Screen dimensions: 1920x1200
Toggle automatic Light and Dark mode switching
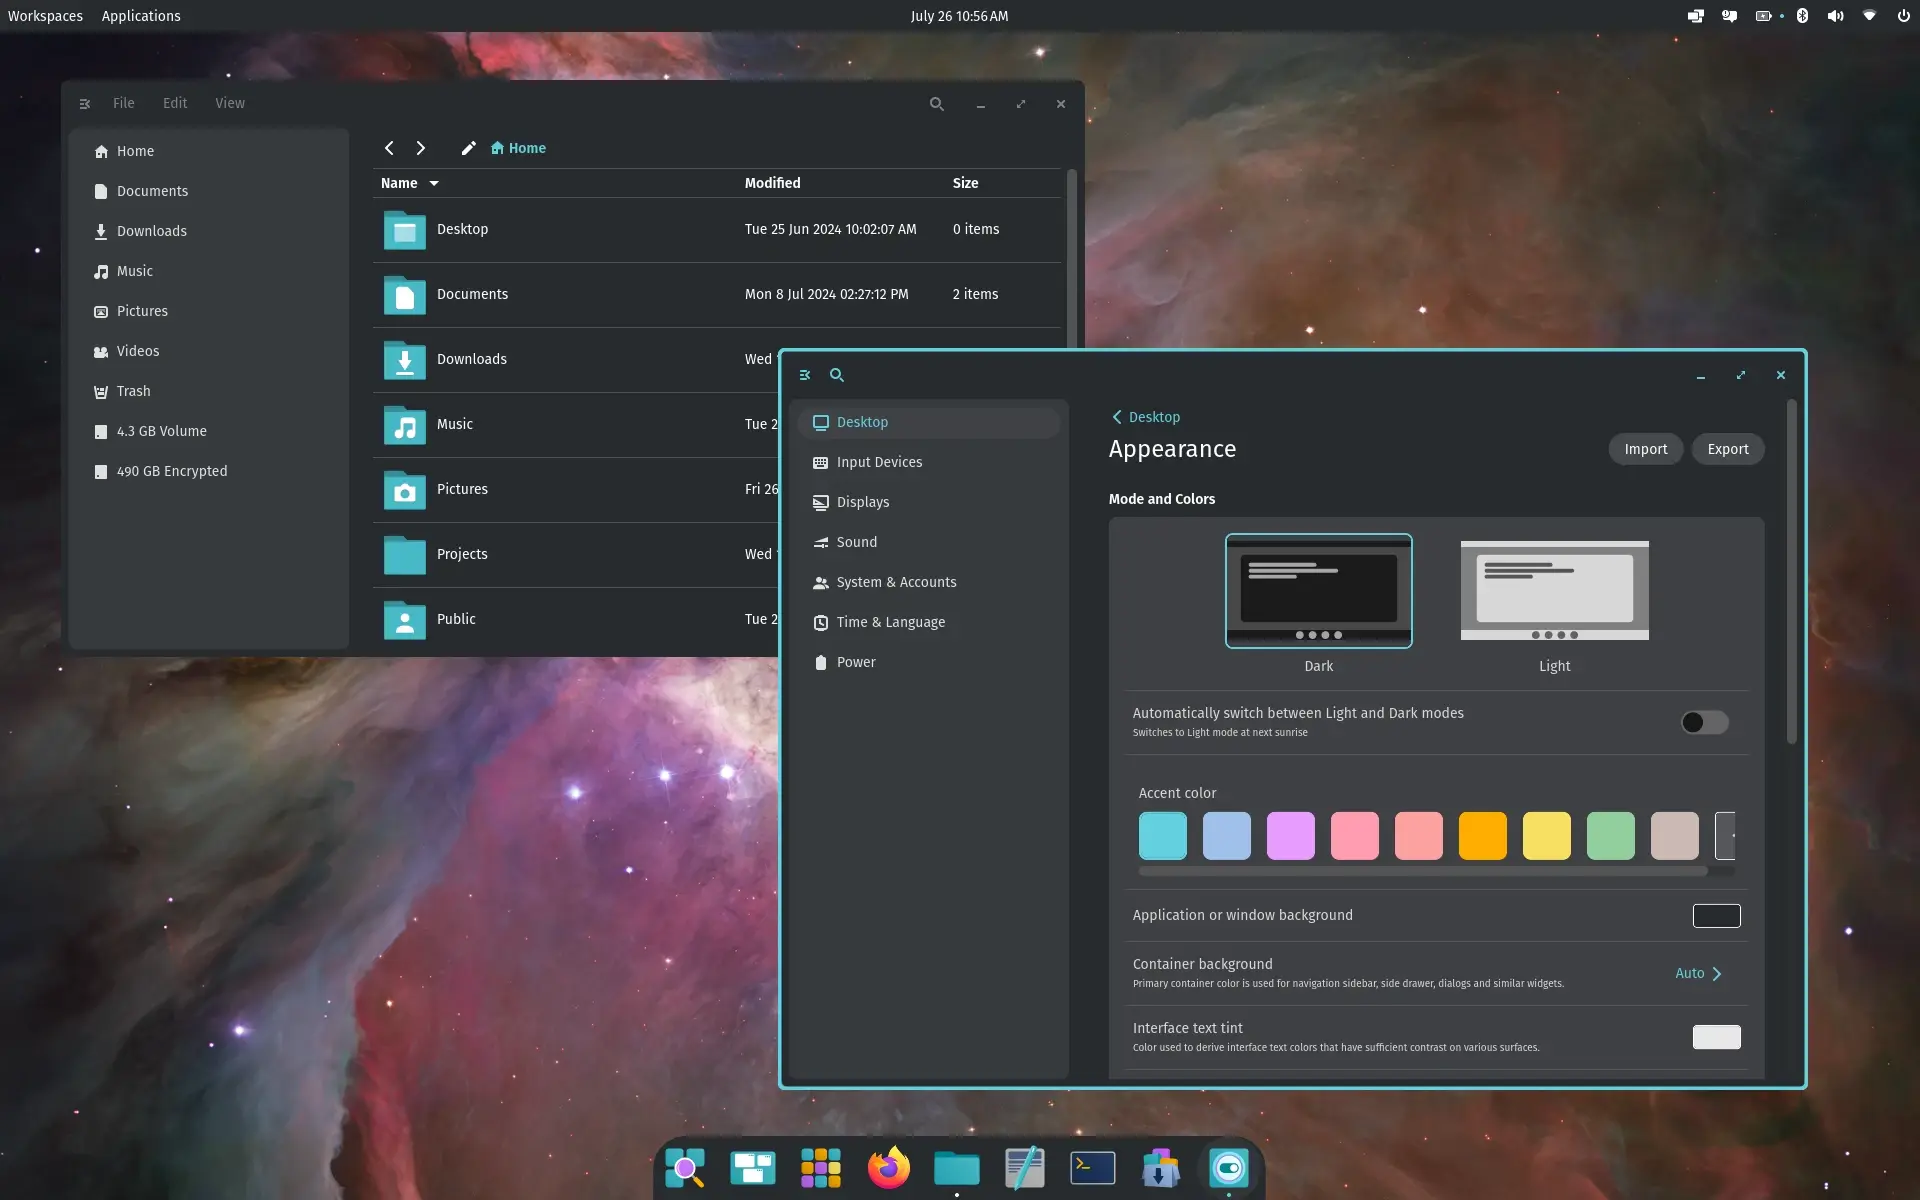pyautogui.click(x=1703, y=722)
